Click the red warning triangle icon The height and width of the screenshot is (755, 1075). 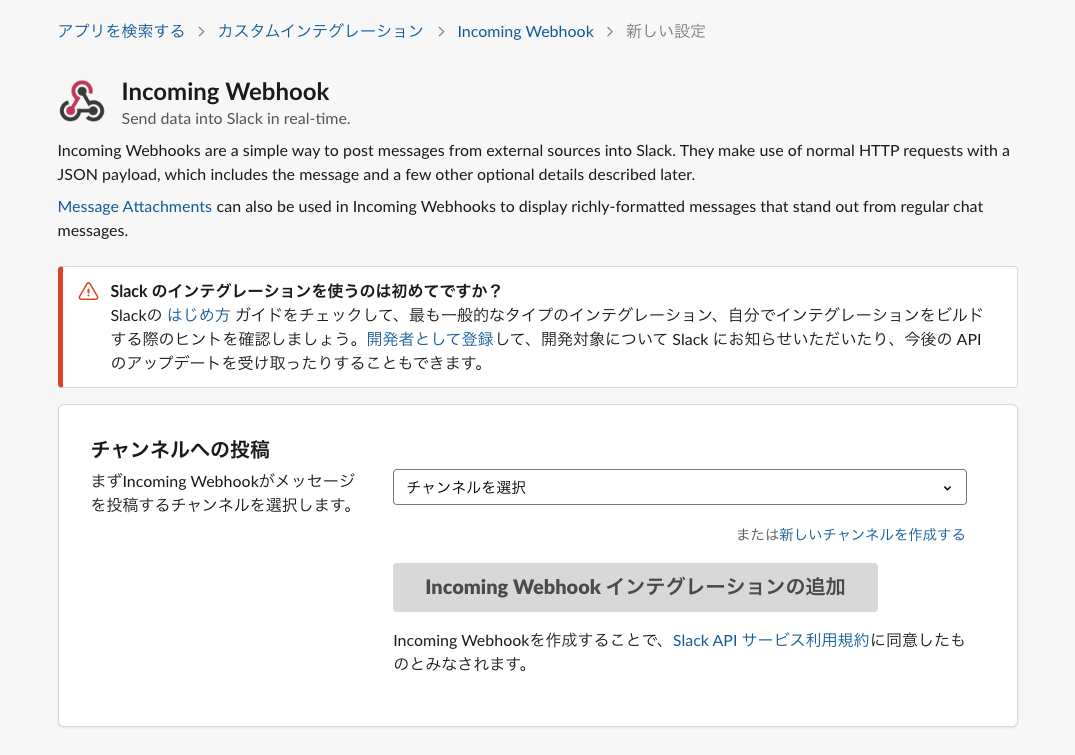[88, 291]
